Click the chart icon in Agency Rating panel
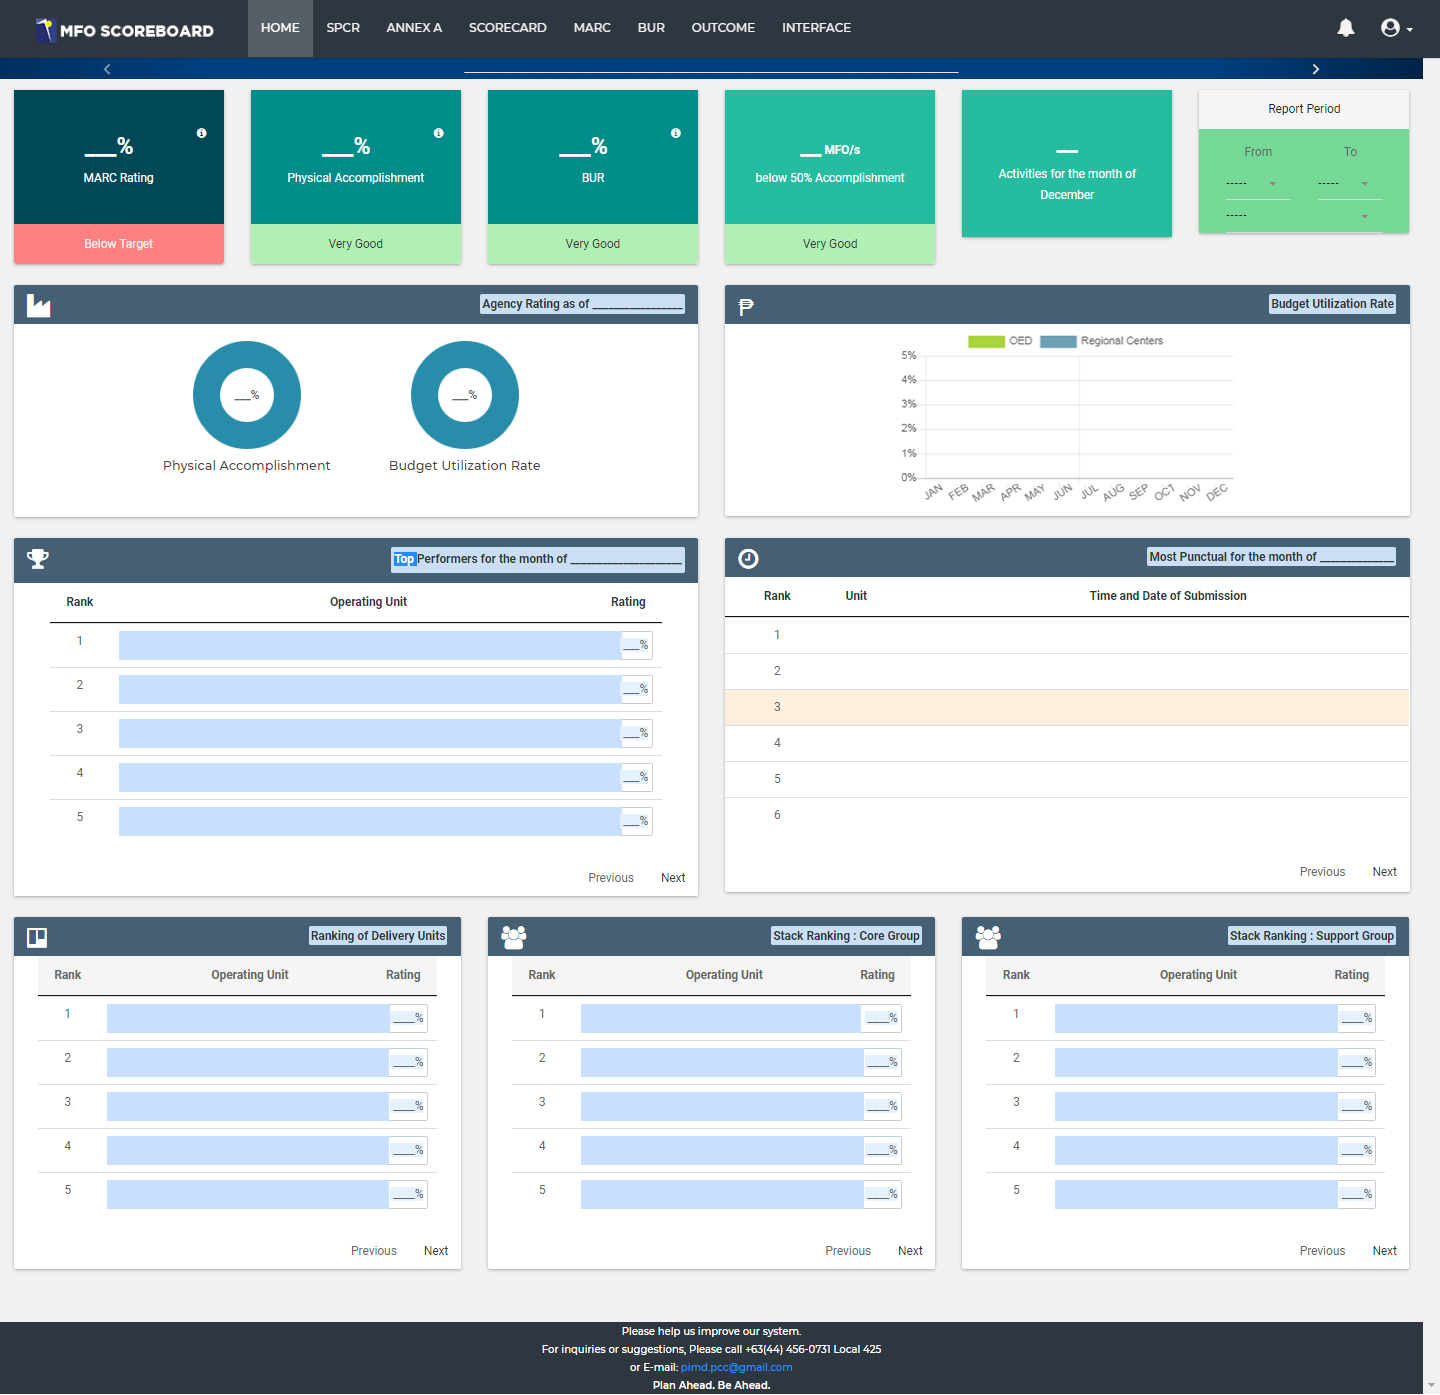 [x=39, y=306]
